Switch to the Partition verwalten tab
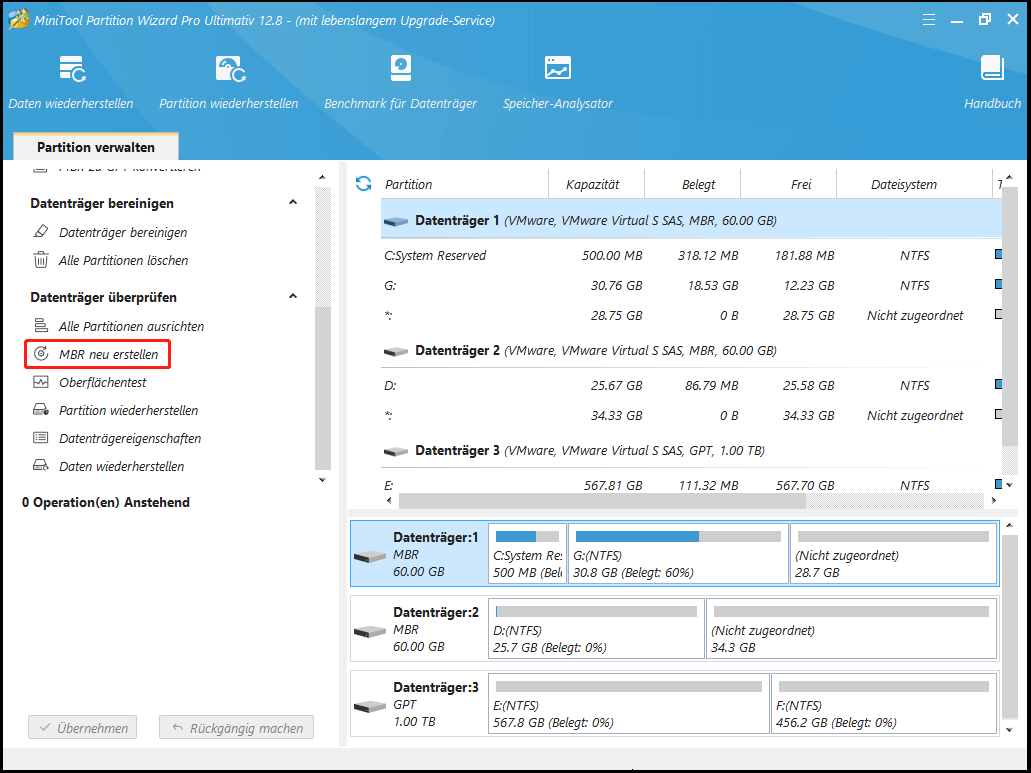This screenshot has width=1031, height=773. coord(96,147)
